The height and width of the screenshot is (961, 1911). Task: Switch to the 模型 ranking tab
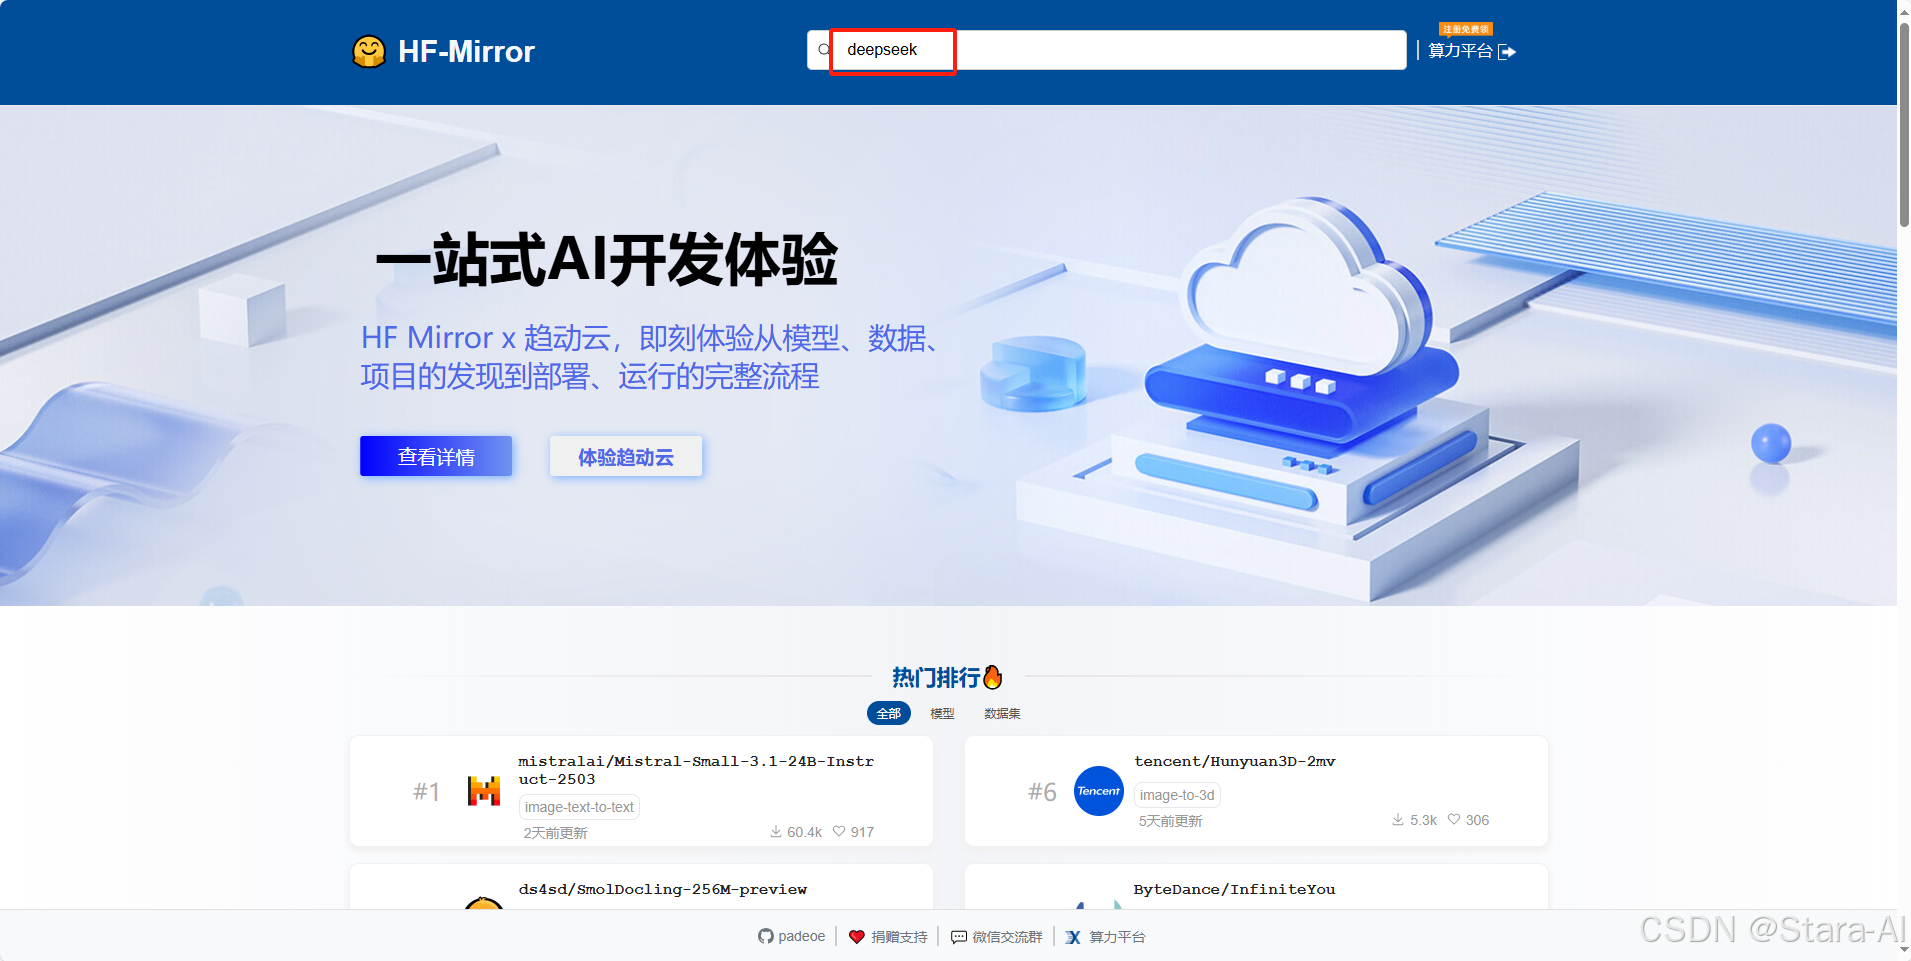pos(942,713)
